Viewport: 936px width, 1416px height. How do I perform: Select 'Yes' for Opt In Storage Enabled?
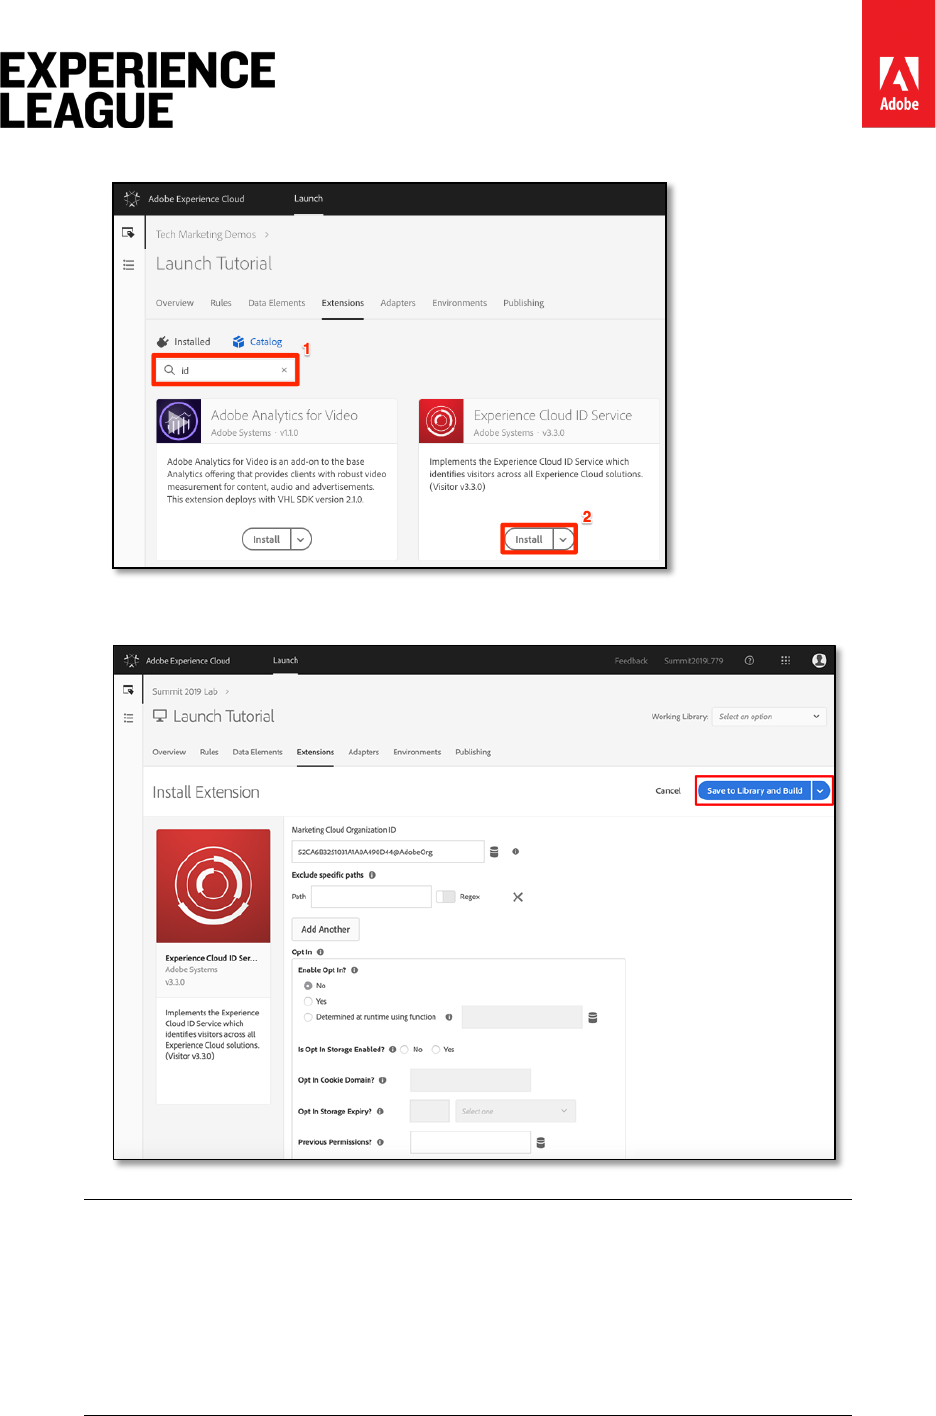[436, 1049]
